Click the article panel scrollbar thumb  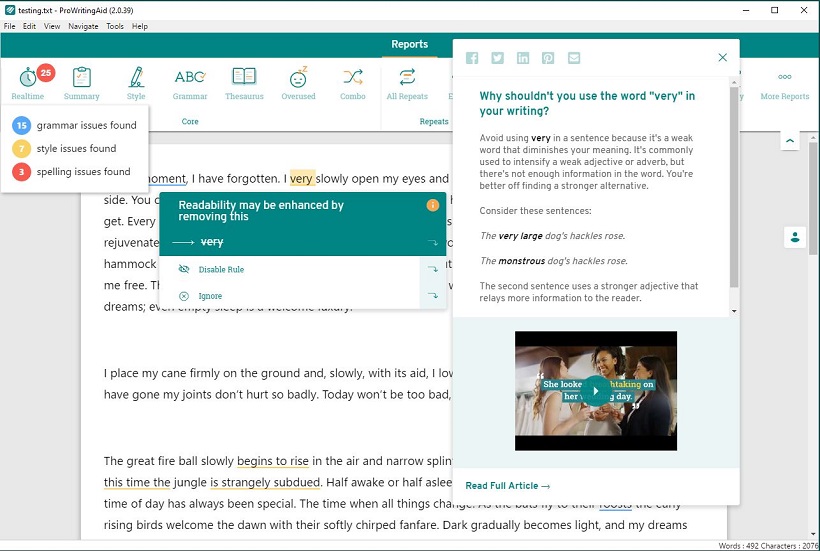point(734,187)
